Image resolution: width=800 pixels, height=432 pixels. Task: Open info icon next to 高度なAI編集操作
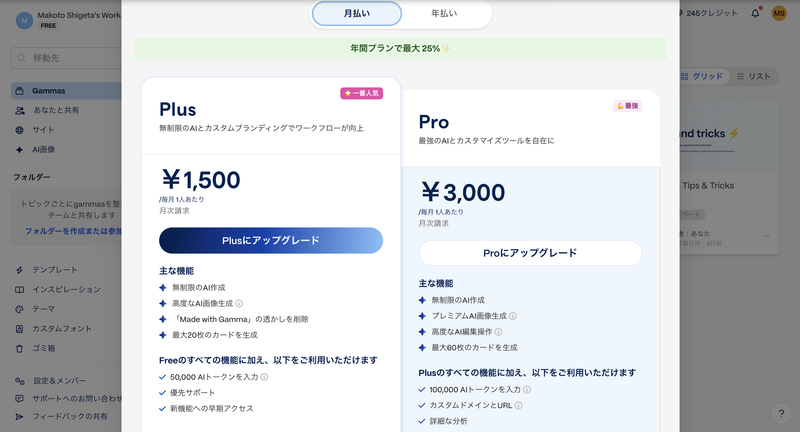coord(498,332)
